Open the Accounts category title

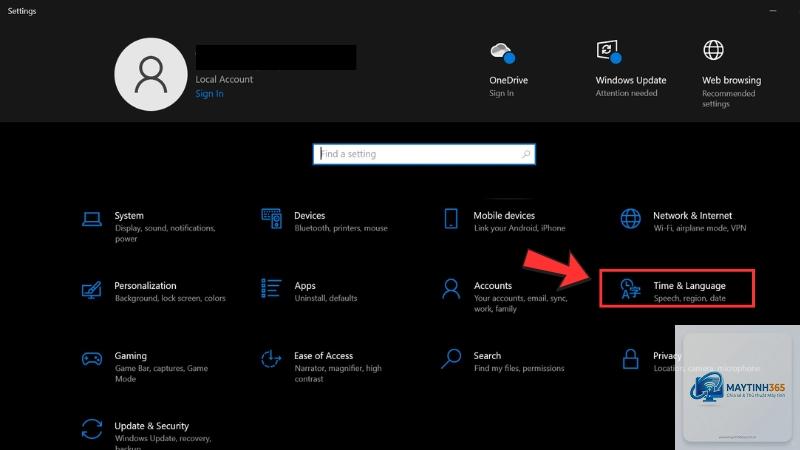click(x=492, y=286)
